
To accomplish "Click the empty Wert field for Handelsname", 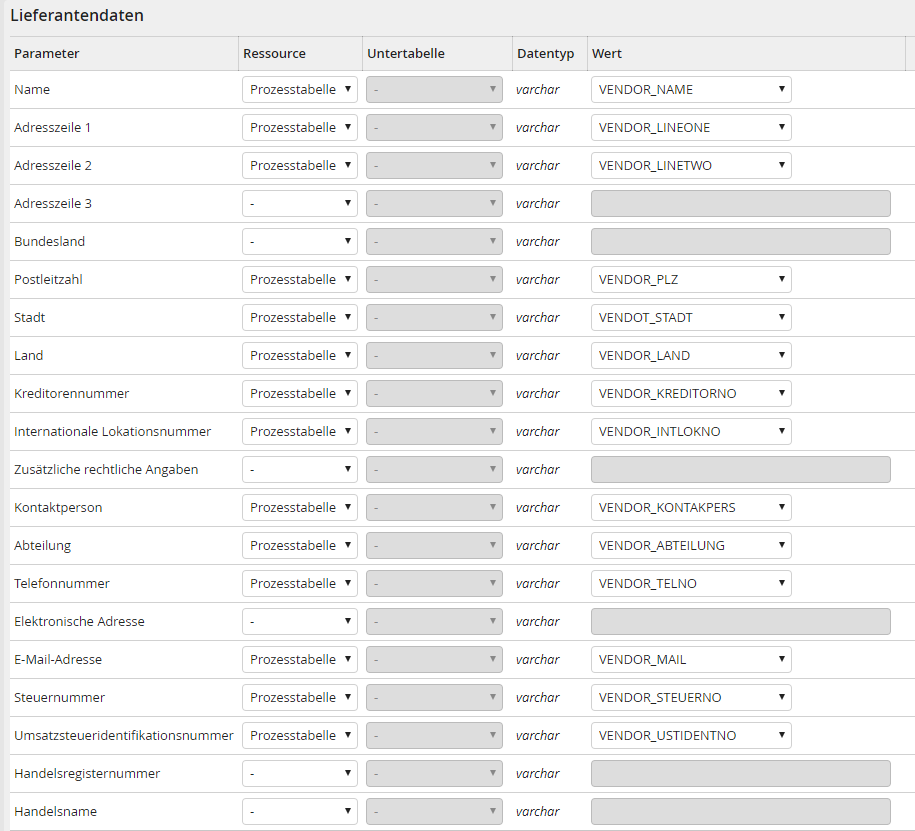I will tap(741, 811).
